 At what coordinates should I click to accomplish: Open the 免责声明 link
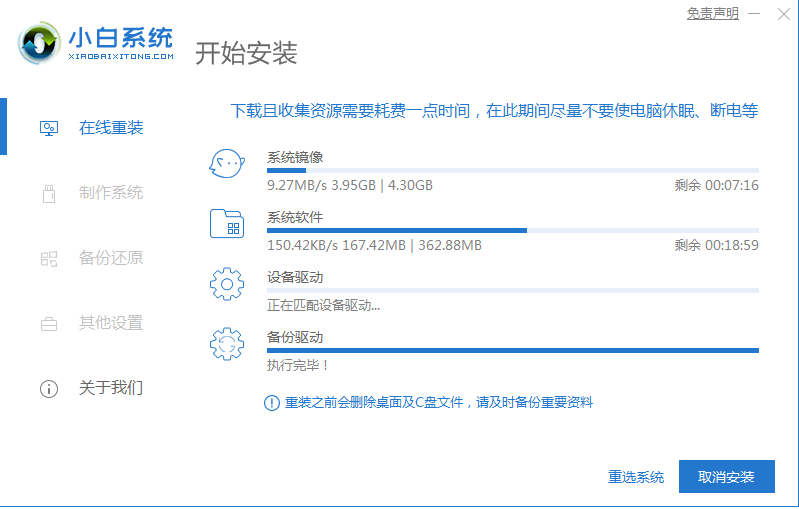(x=712, y=14)
